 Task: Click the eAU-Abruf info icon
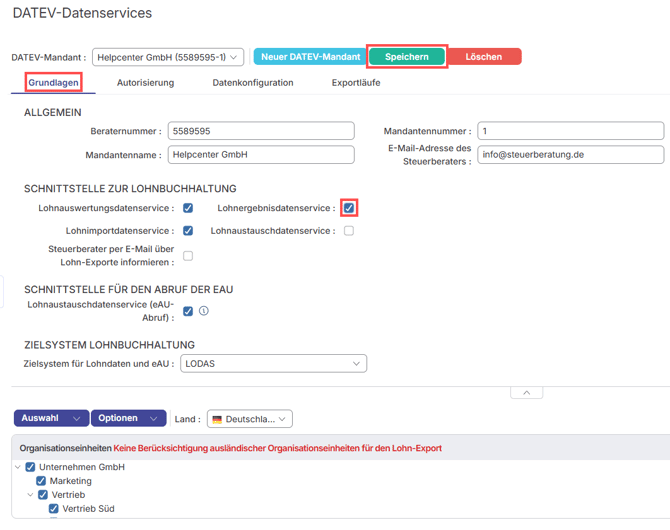[204, 311]
